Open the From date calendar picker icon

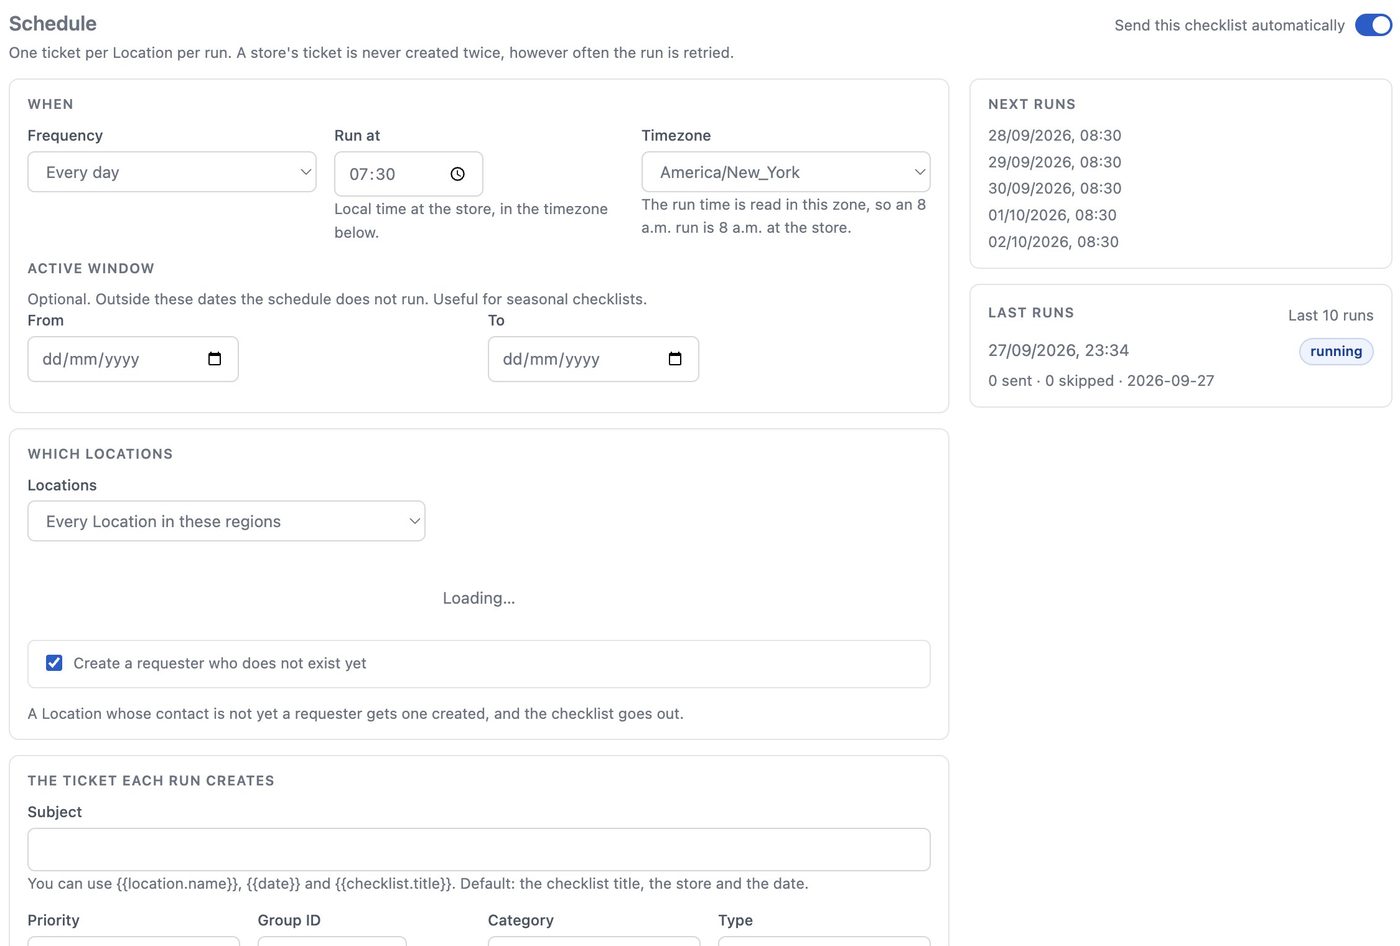pos(214,359)
